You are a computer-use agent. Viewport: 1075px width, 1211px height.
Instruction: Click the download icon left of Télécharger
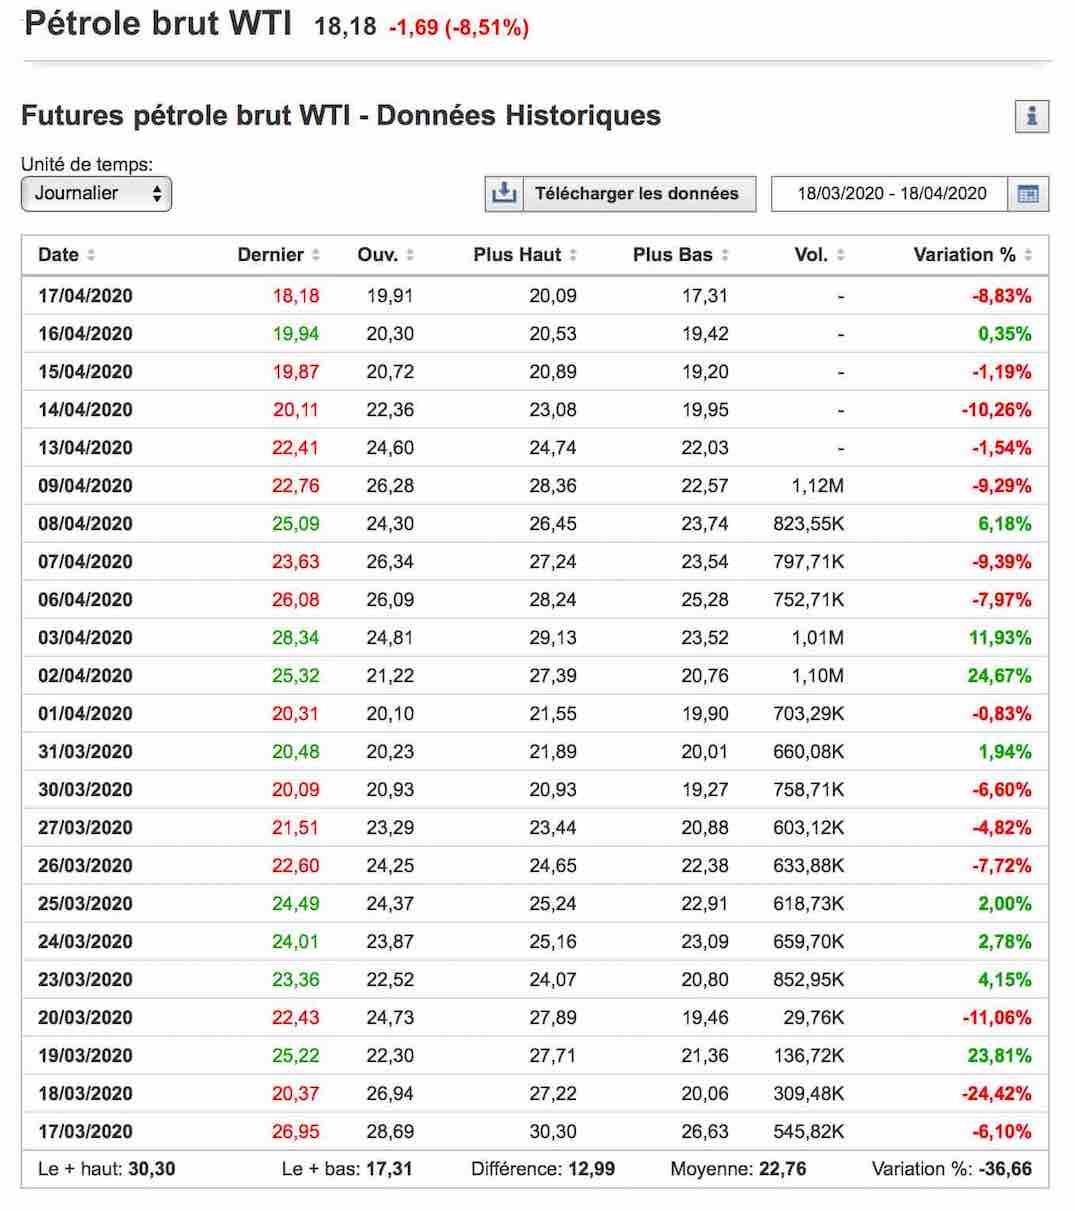[x=504, y=194]
